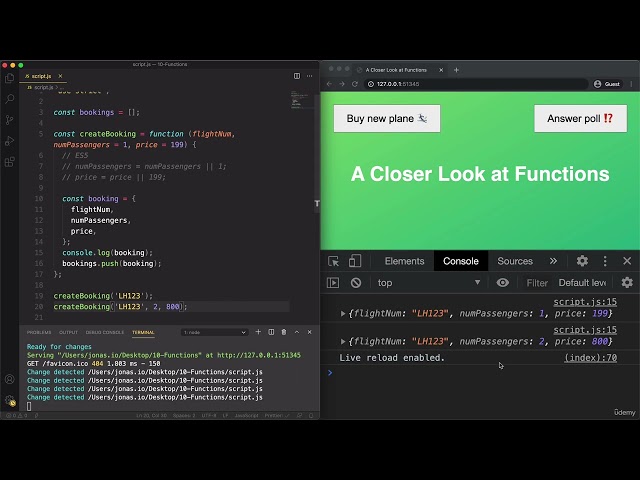The width and height of the screenshot is (640, 480).
Task: Switch to the PROBLEMS panel tab
Action: 39,332
